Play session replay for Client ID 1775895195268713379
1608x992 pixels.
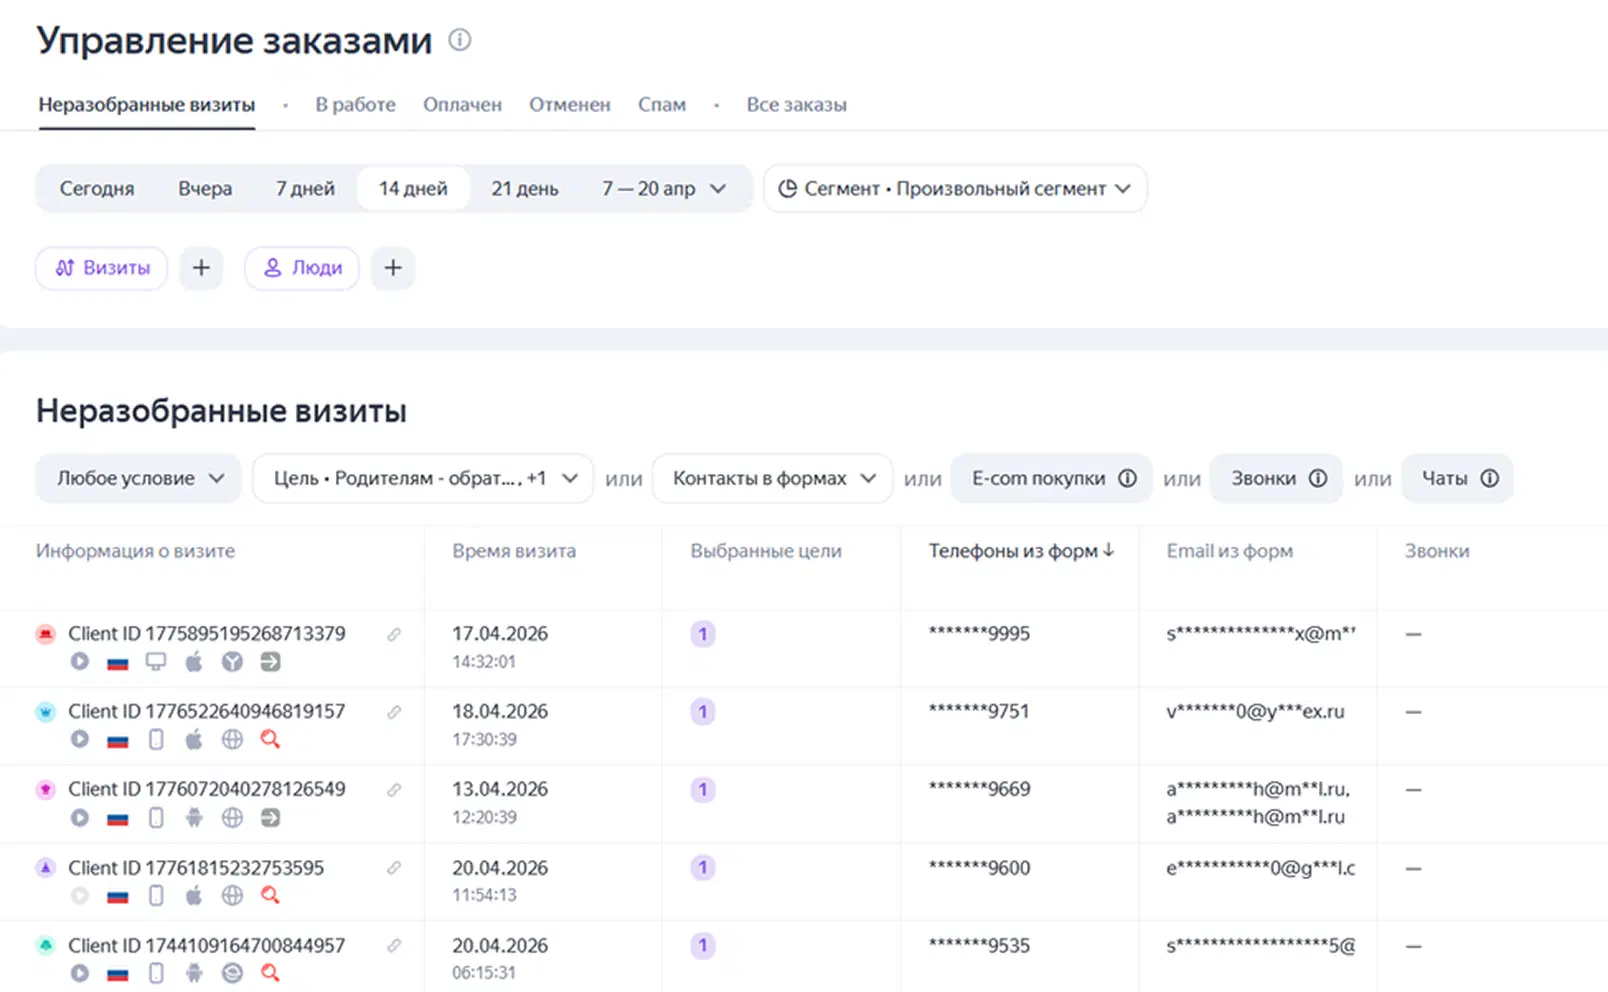pyautogui.click(x=80, y=661)
